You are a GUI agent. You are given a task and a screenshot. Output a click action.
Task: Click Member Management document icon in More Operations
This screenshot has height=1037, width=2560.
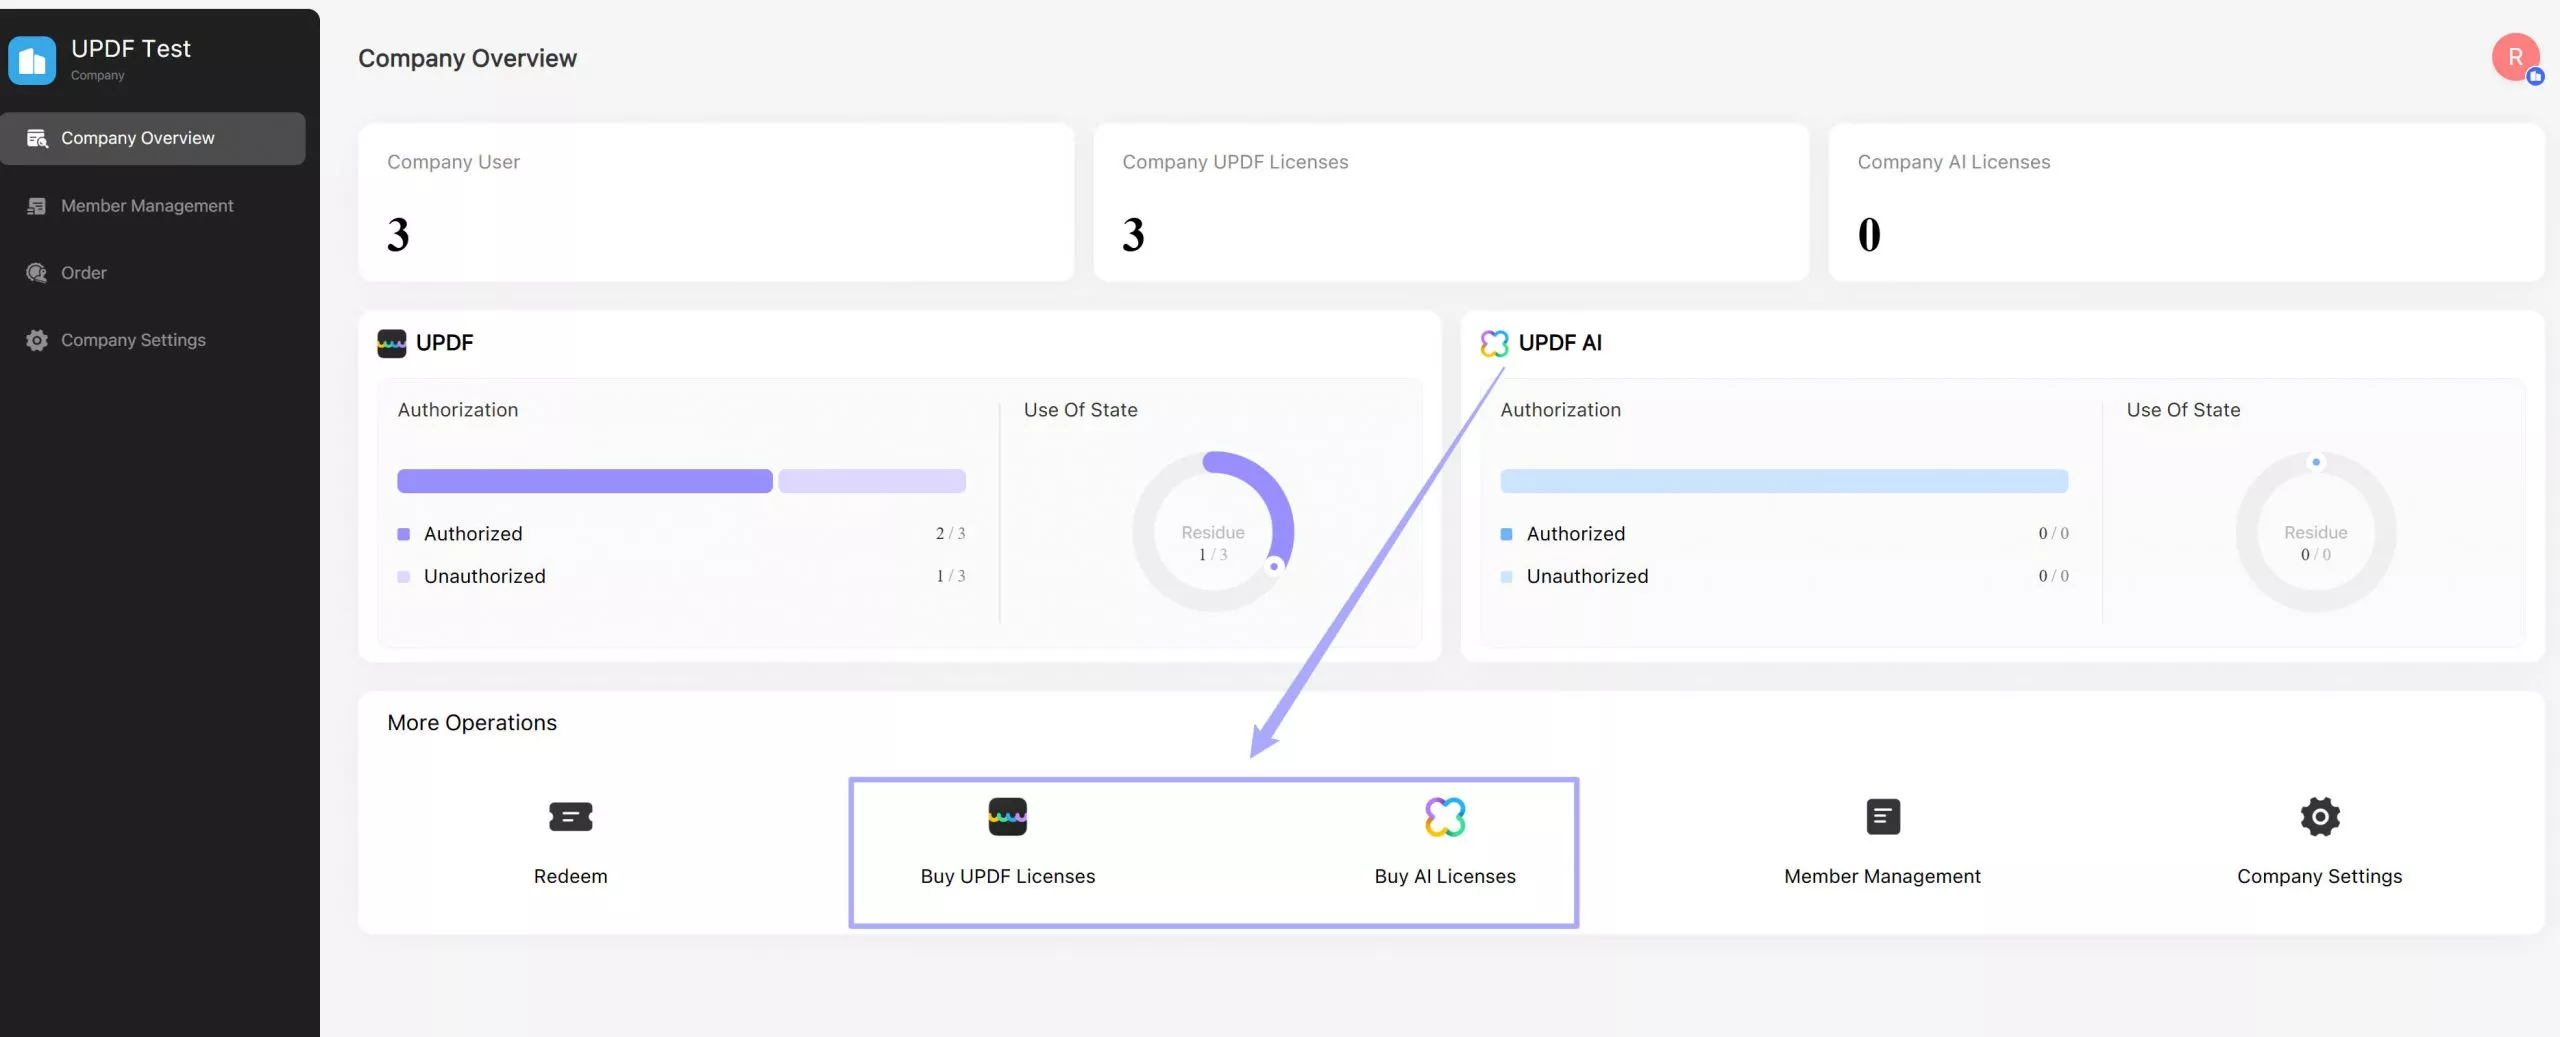tap(1883, 816)
